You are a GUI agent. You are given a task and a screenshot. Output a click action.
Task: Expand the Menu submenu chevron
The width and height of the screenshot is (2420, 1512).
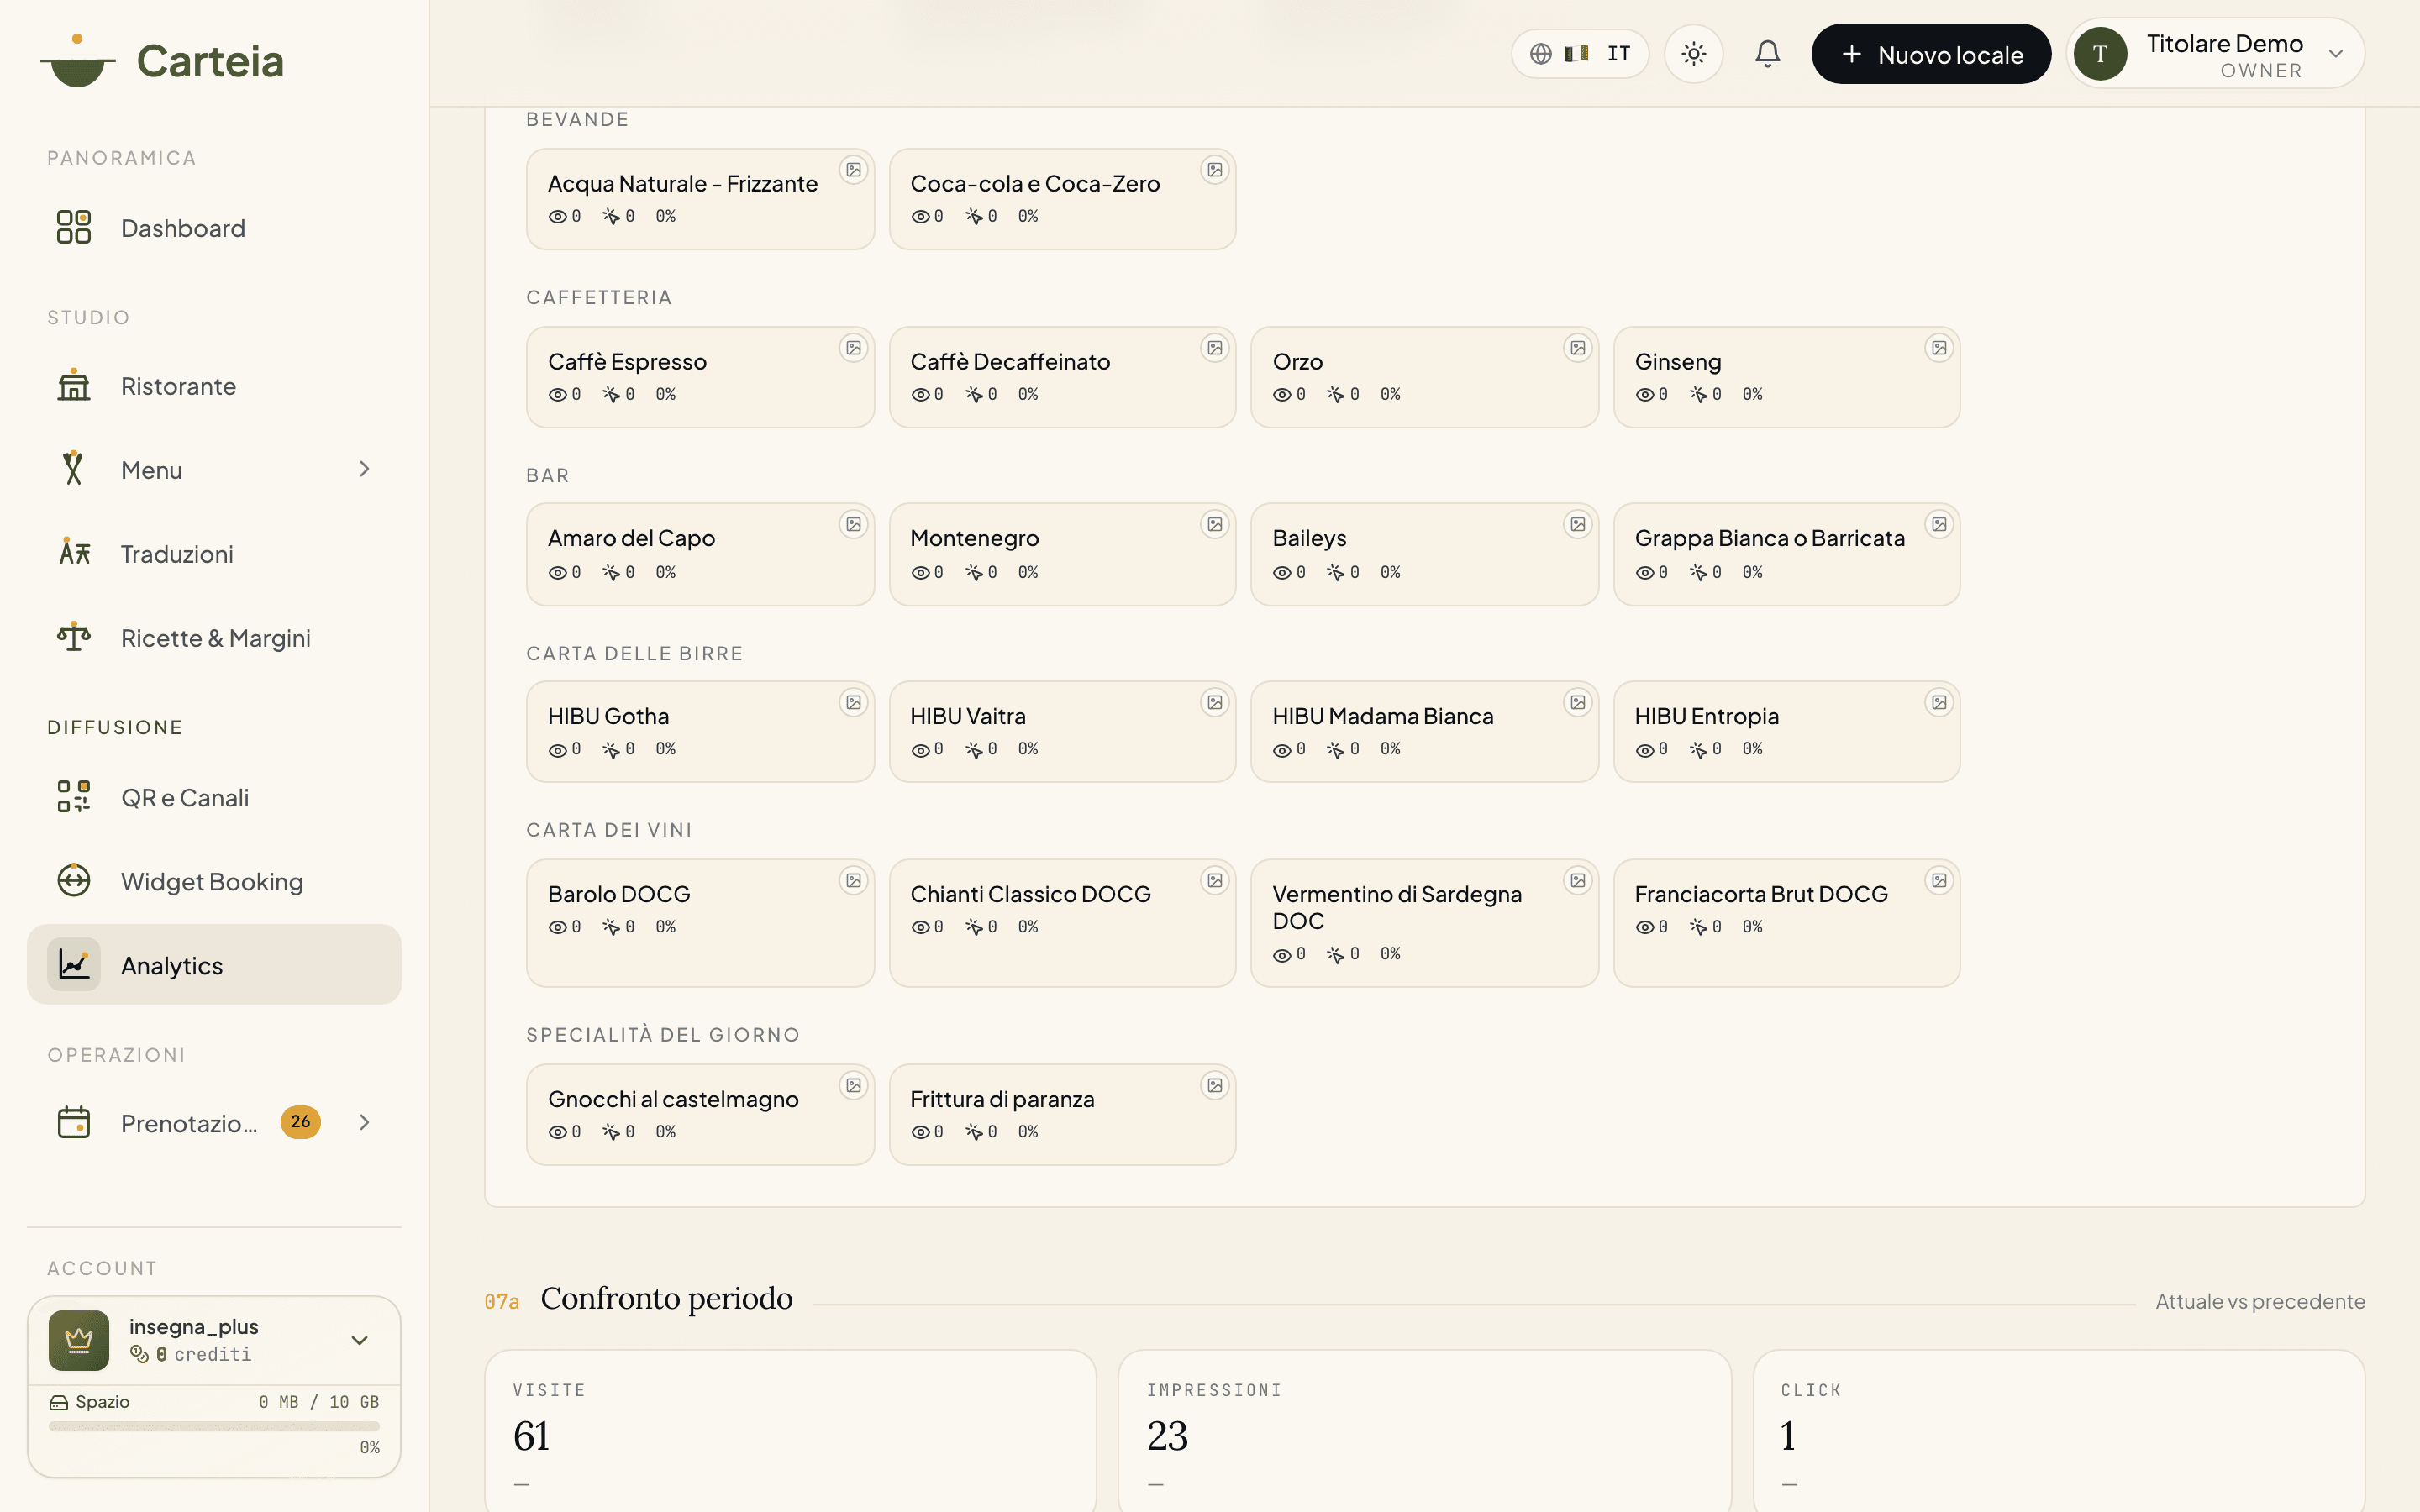click(364, 469)
